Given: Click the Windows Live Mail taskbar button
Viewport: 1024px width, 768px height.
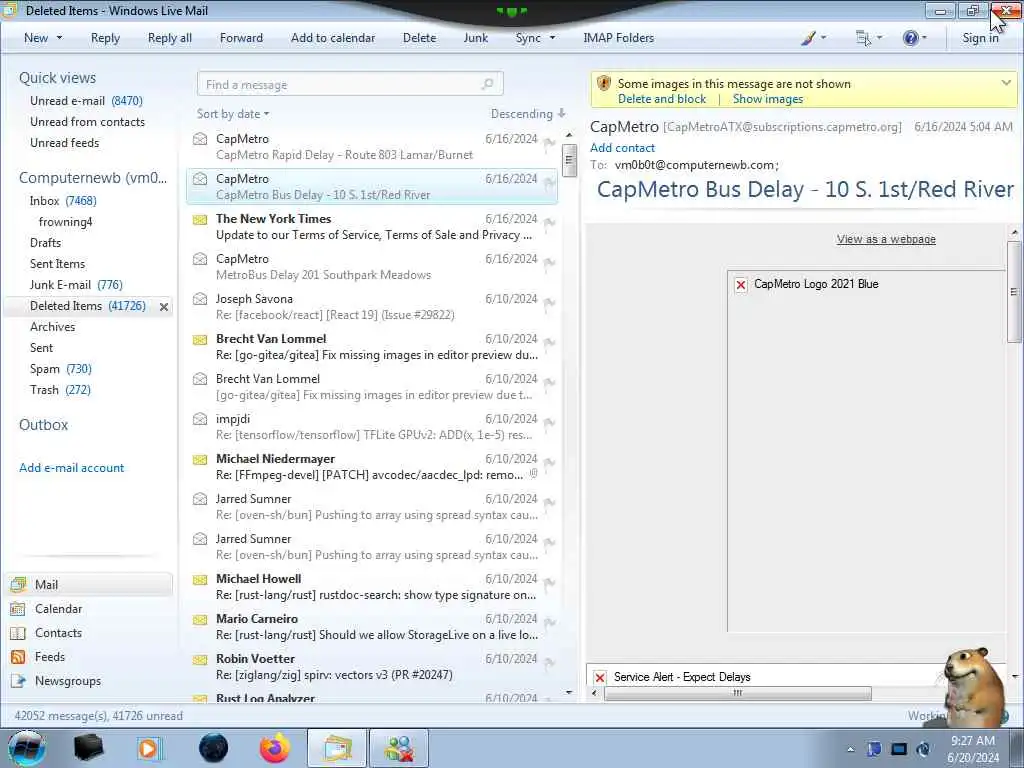Looking at the screenshot, I should coord(336,748).
